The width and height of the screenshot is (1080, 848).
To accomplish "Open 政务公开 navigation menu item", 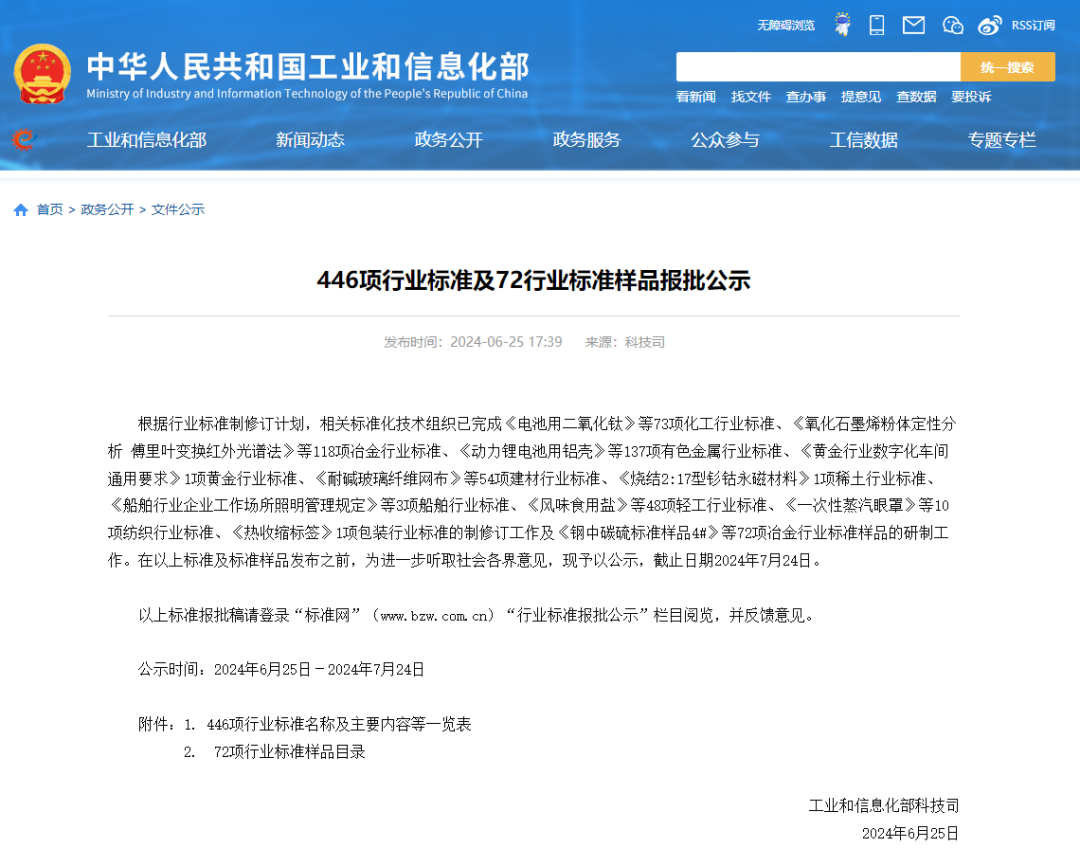I will [448, 140].
